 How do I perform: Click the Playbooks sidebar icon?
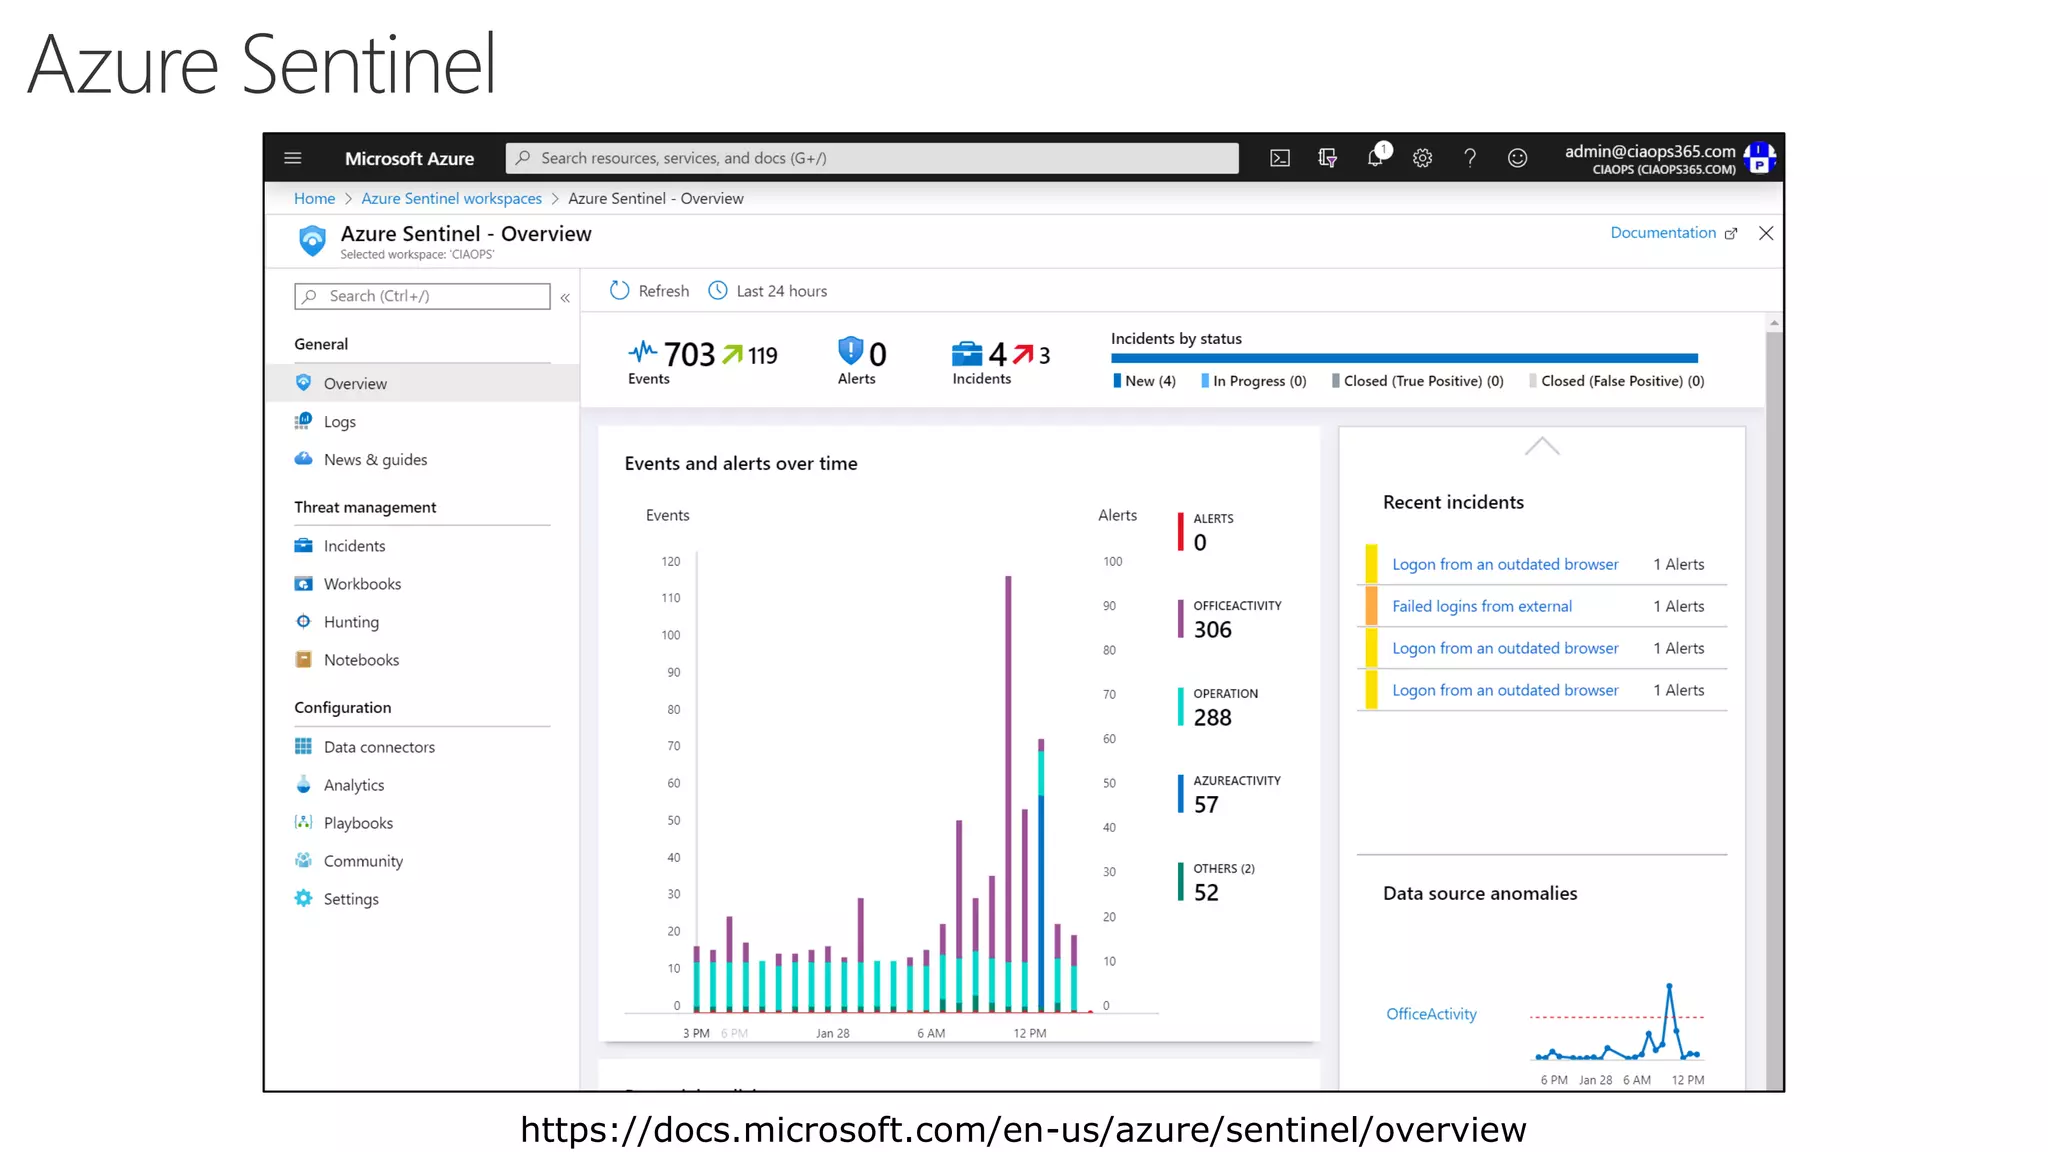point(303,822)
